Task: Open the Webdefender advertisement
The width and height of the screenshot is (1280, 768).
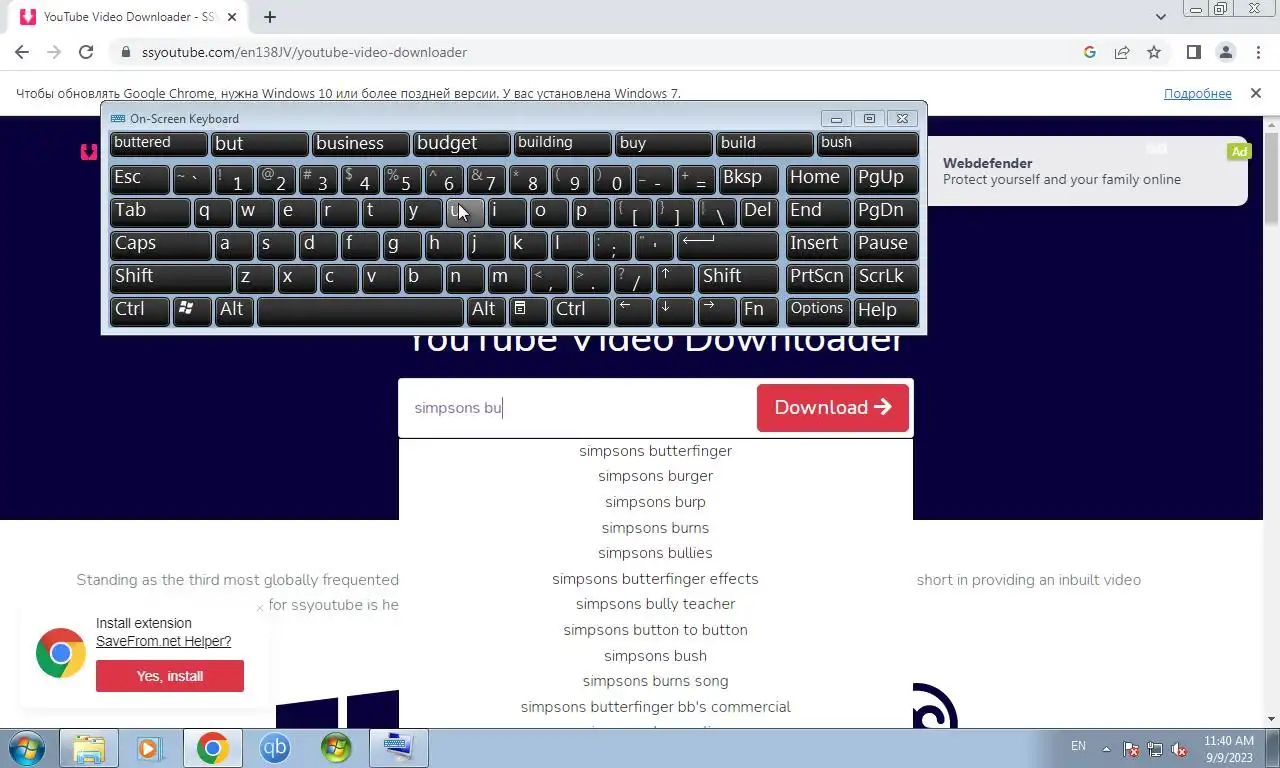Action: click(x=1087, y=171)
